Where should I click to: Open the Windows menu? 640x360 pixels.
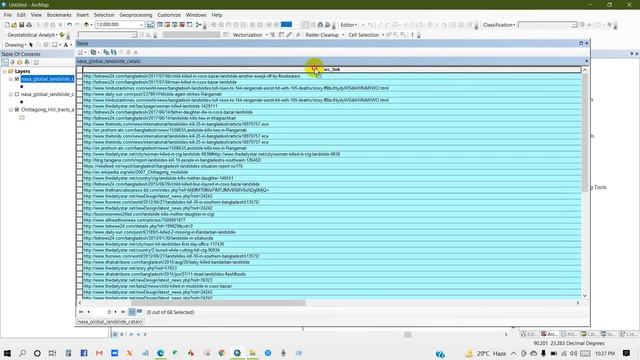196,15
